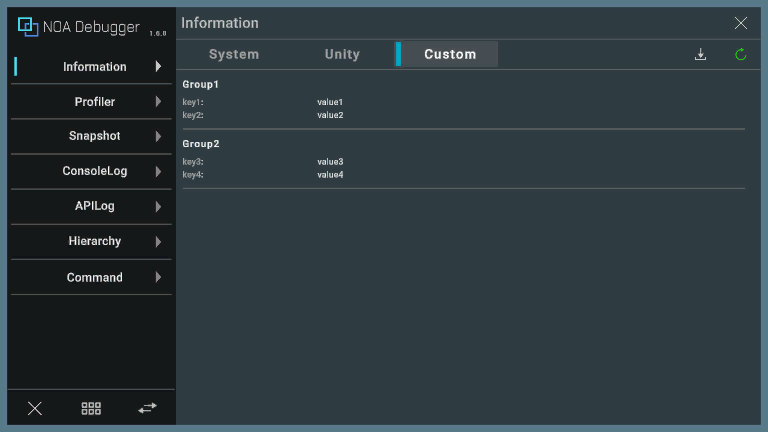
Task: Close the debugger via bottom-left X icon
Action: click(x=35, y=408)
